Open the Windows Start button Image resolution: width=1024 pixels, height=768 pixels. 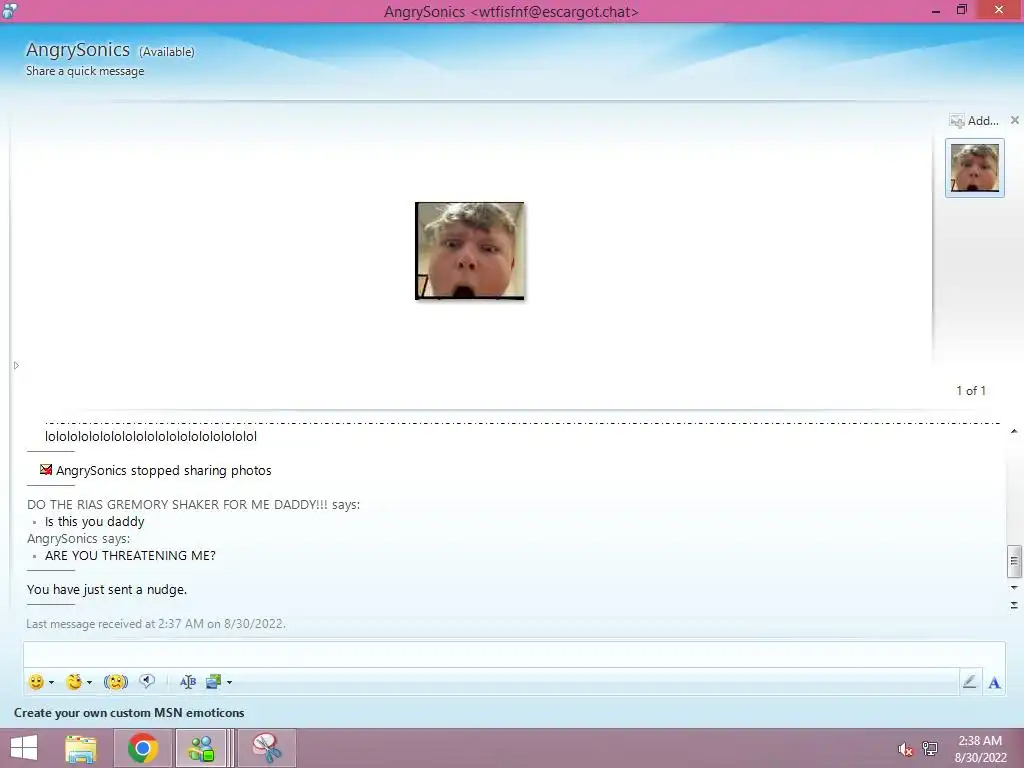point(24,748)
